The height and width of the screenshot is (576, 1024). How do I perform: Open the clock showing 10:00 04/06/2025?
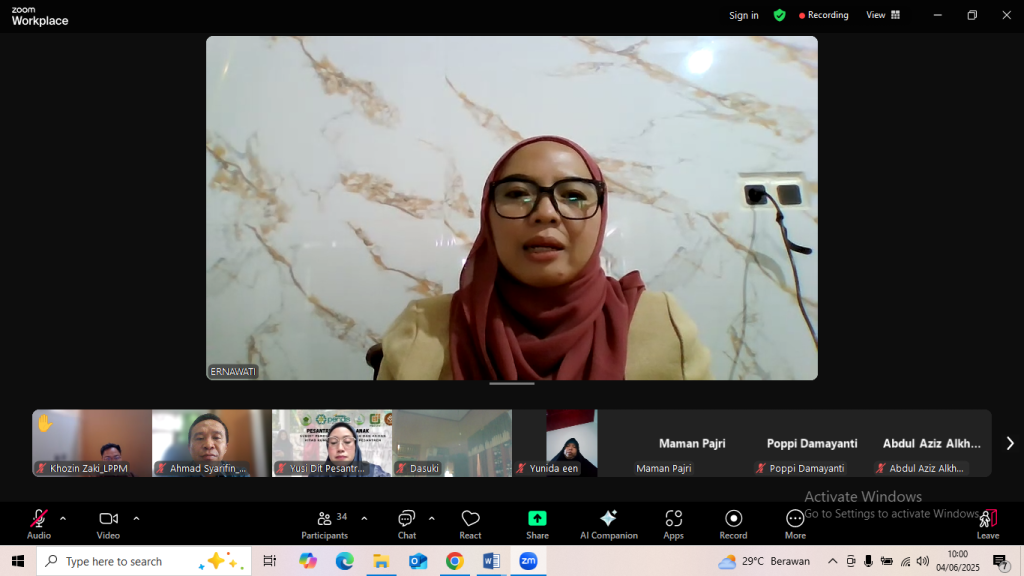[x=958, y=561]
